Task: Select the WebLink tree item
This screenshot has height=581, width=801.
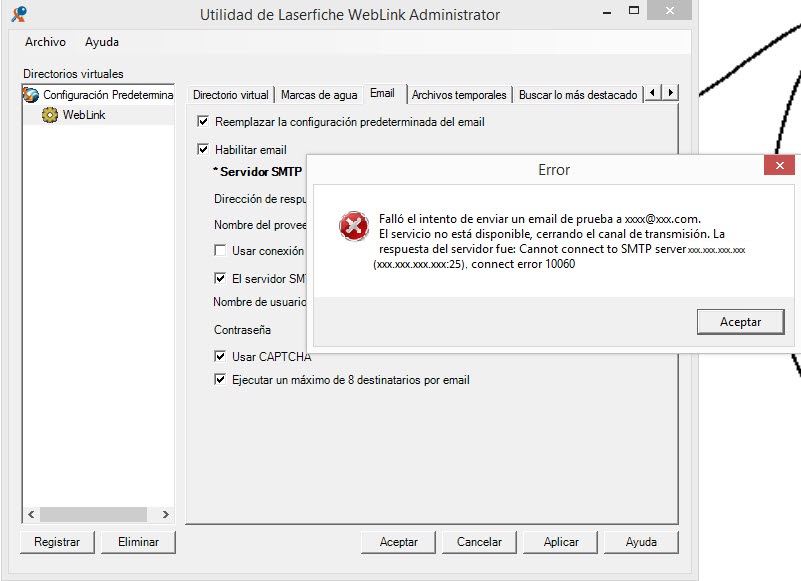Action: tap(84, 115)
